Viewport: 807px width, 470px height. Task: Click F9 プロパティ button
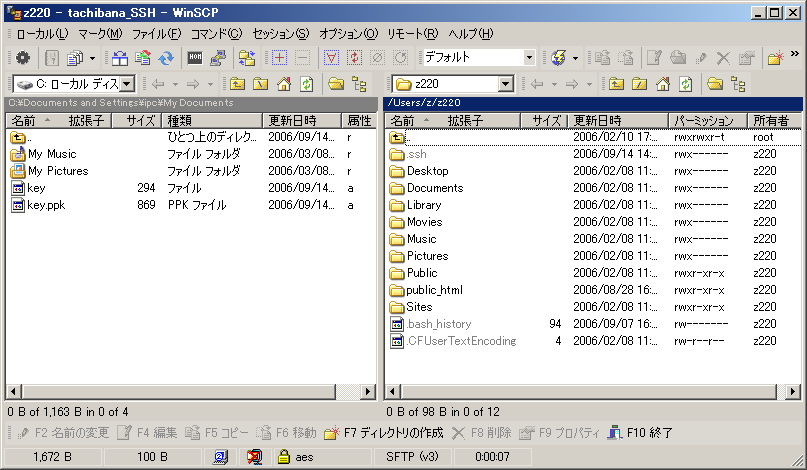[x=559, y=433]
